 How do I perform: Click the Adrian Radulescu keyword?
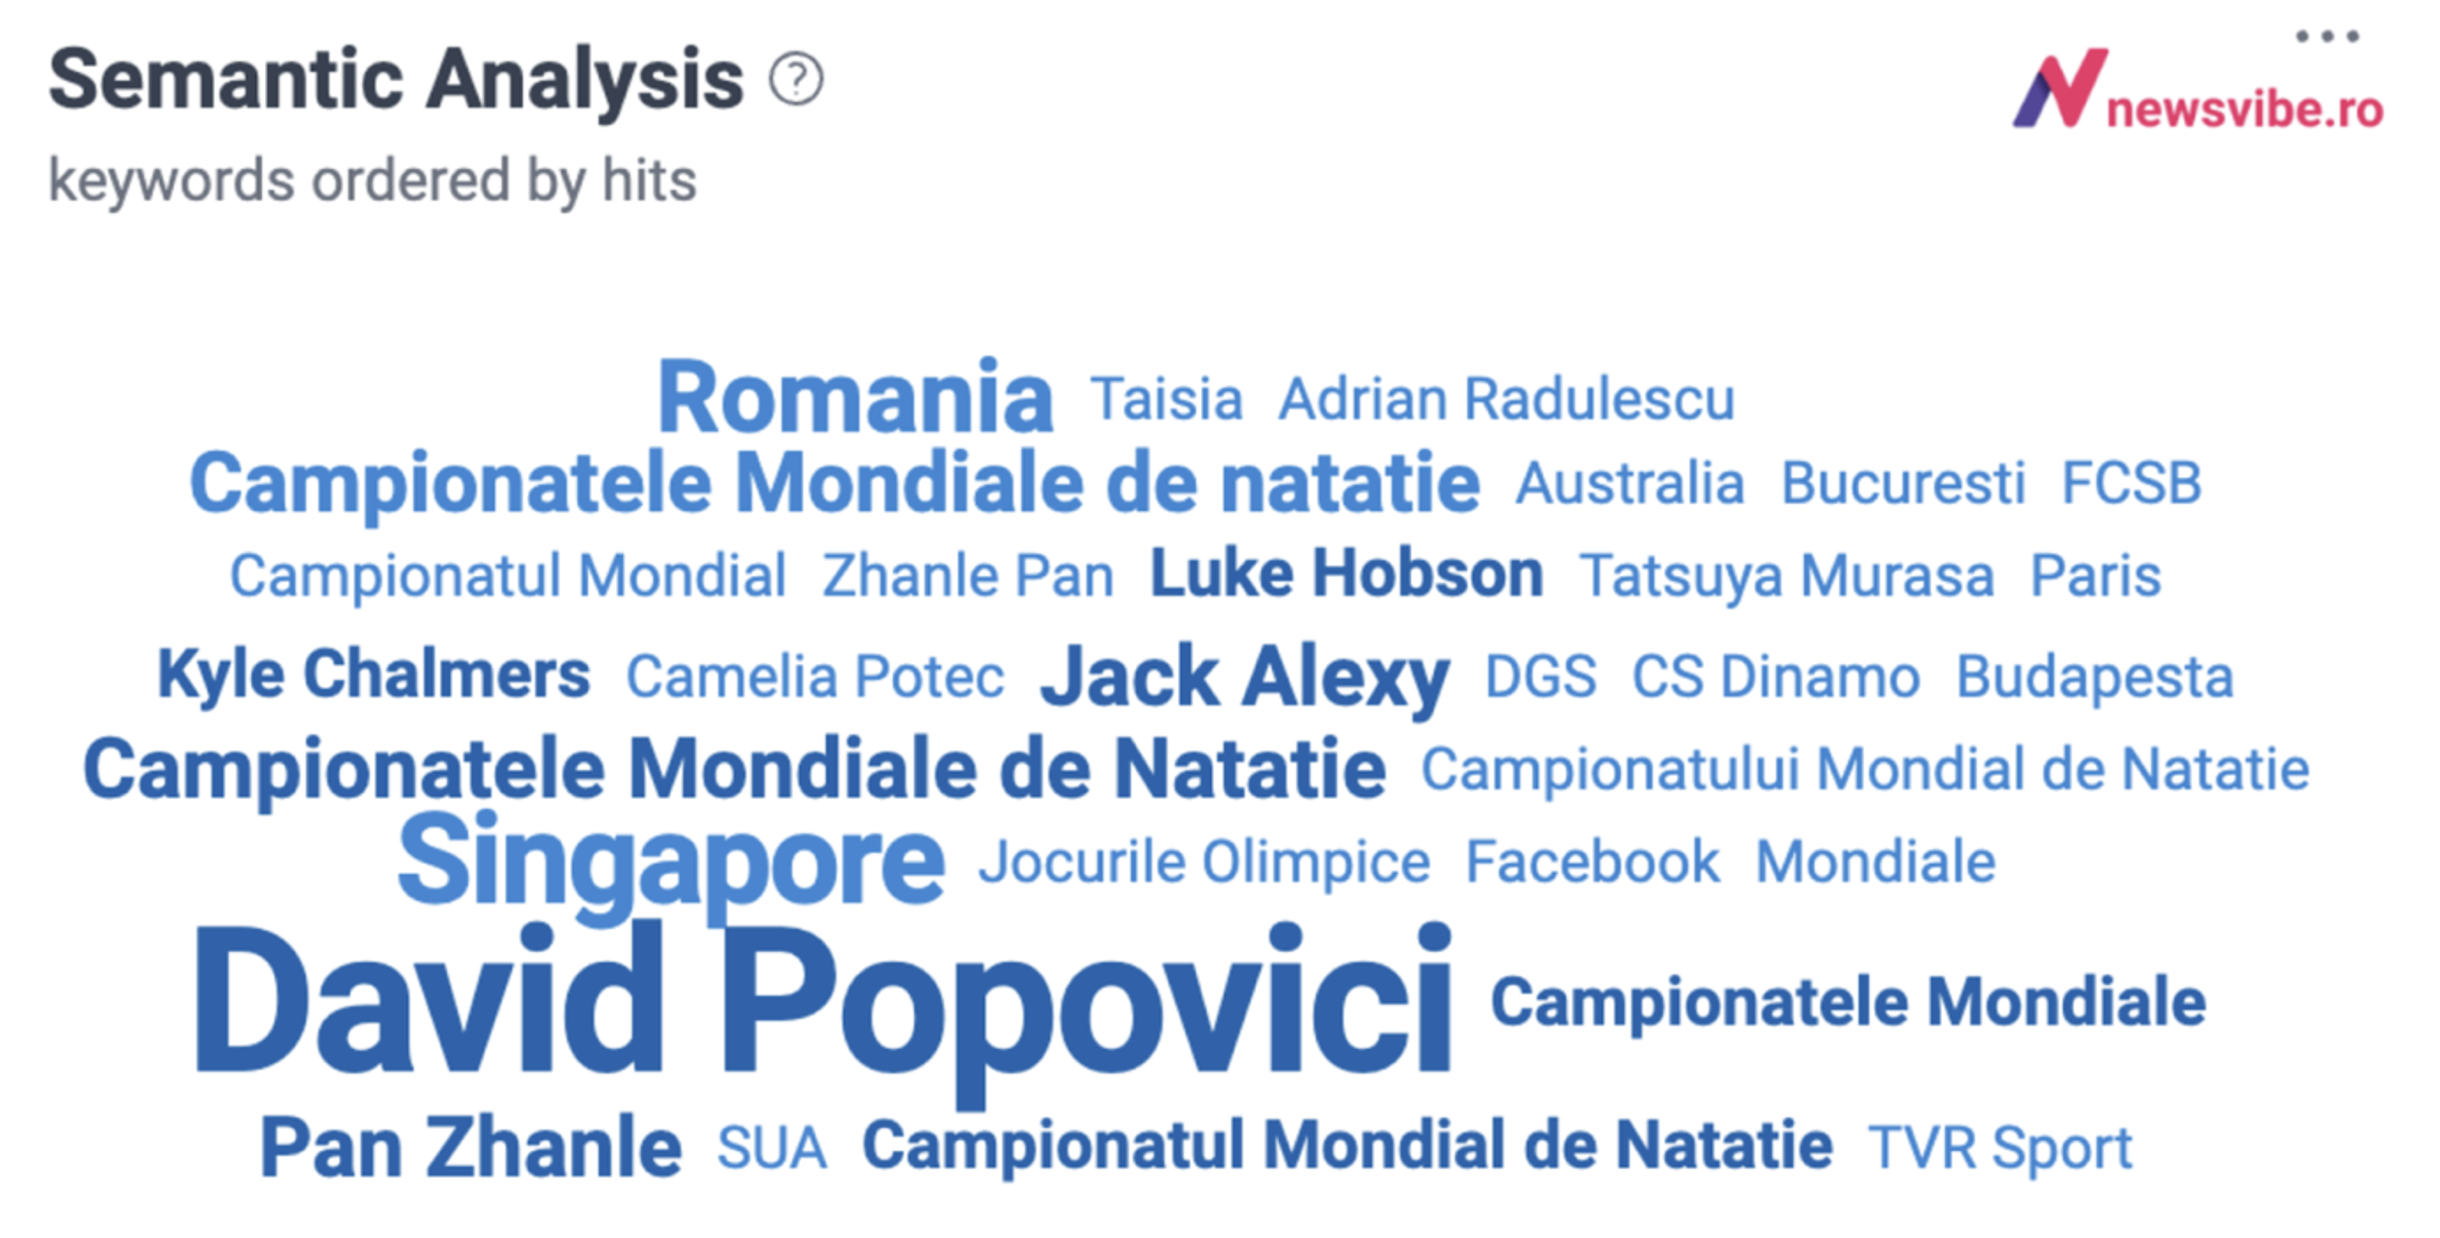(x=1507, y=400)
